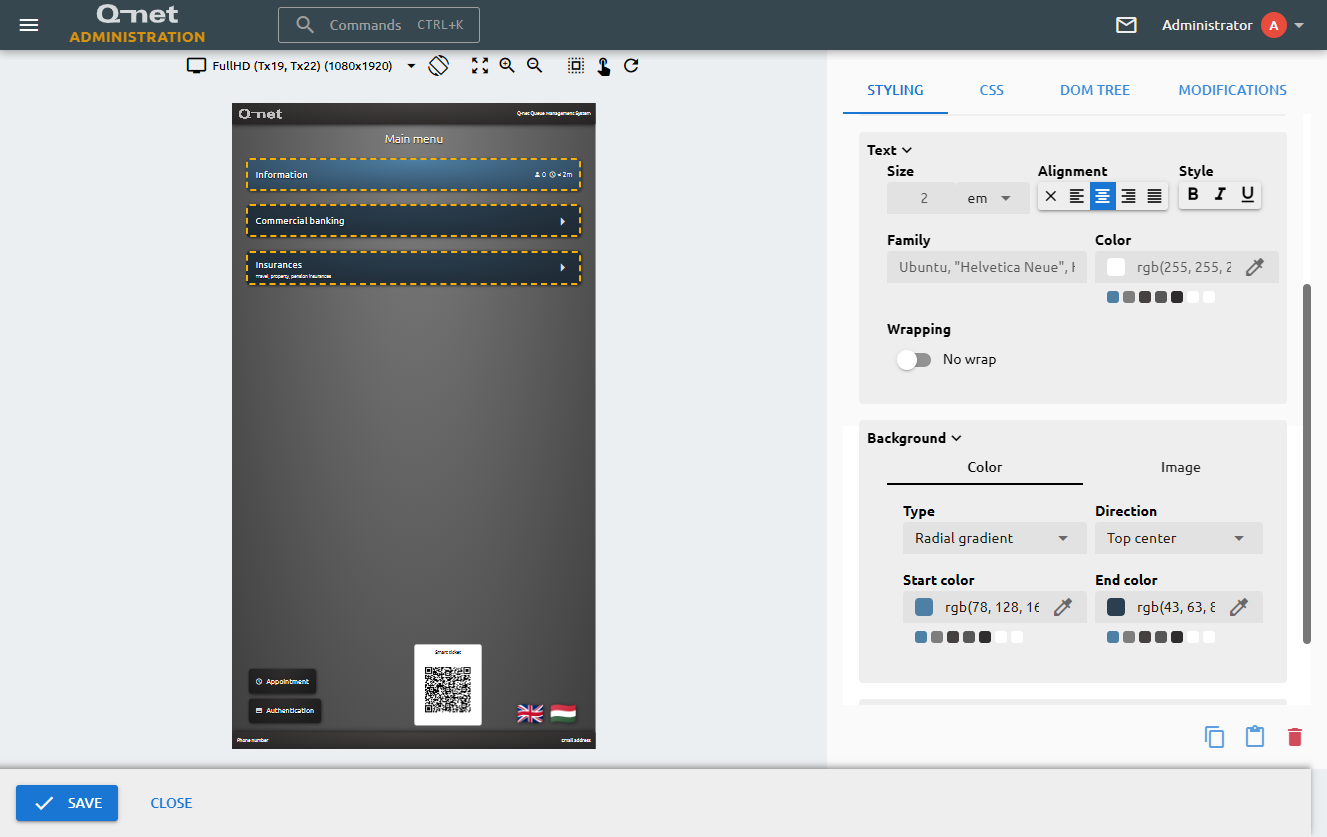
Task: Rotate the screen preview orientation
Action: click(438, 66)
